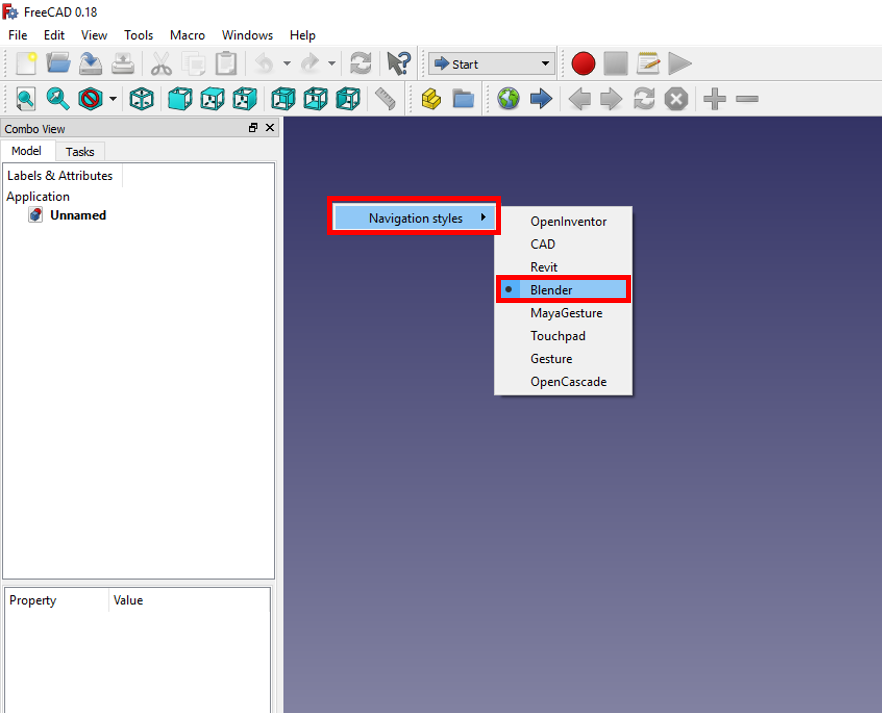Switch to the Tasks tab
Viewport: 882px width, 713px height.
(80, 152)
